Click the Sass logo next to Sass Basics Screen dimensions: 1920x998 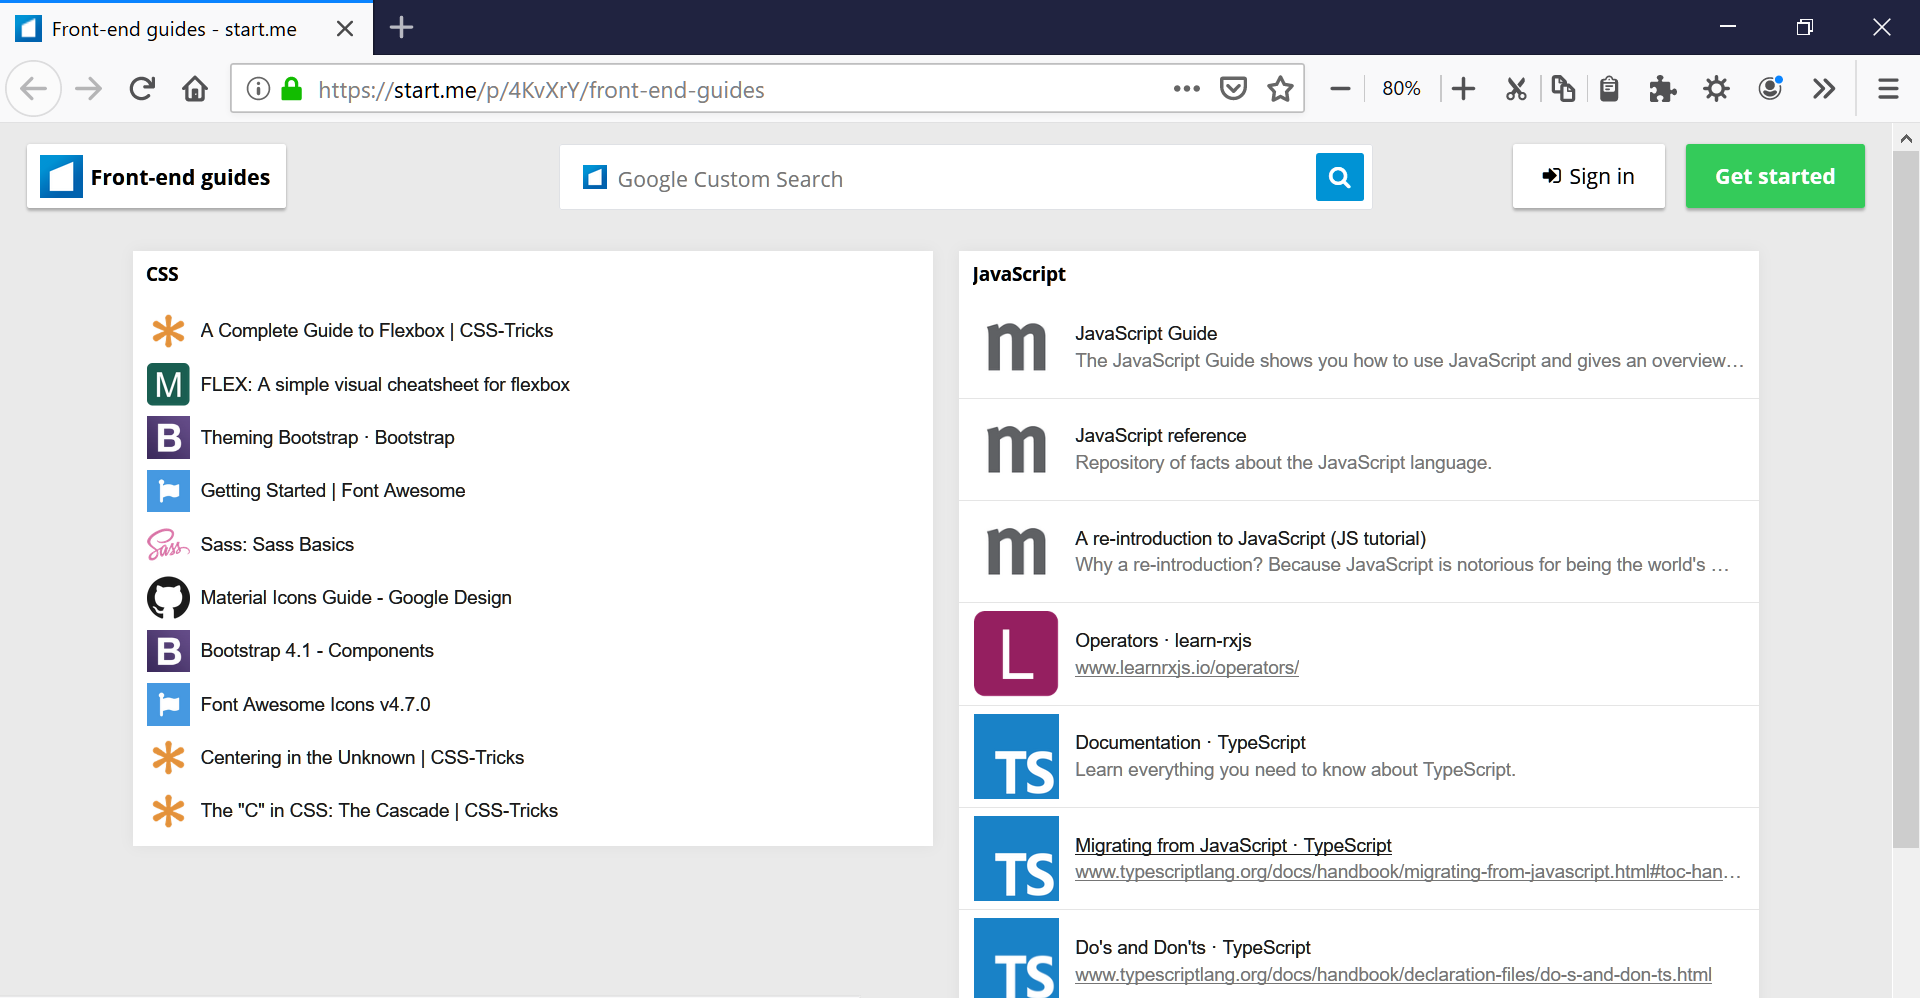tap(167, 544)
